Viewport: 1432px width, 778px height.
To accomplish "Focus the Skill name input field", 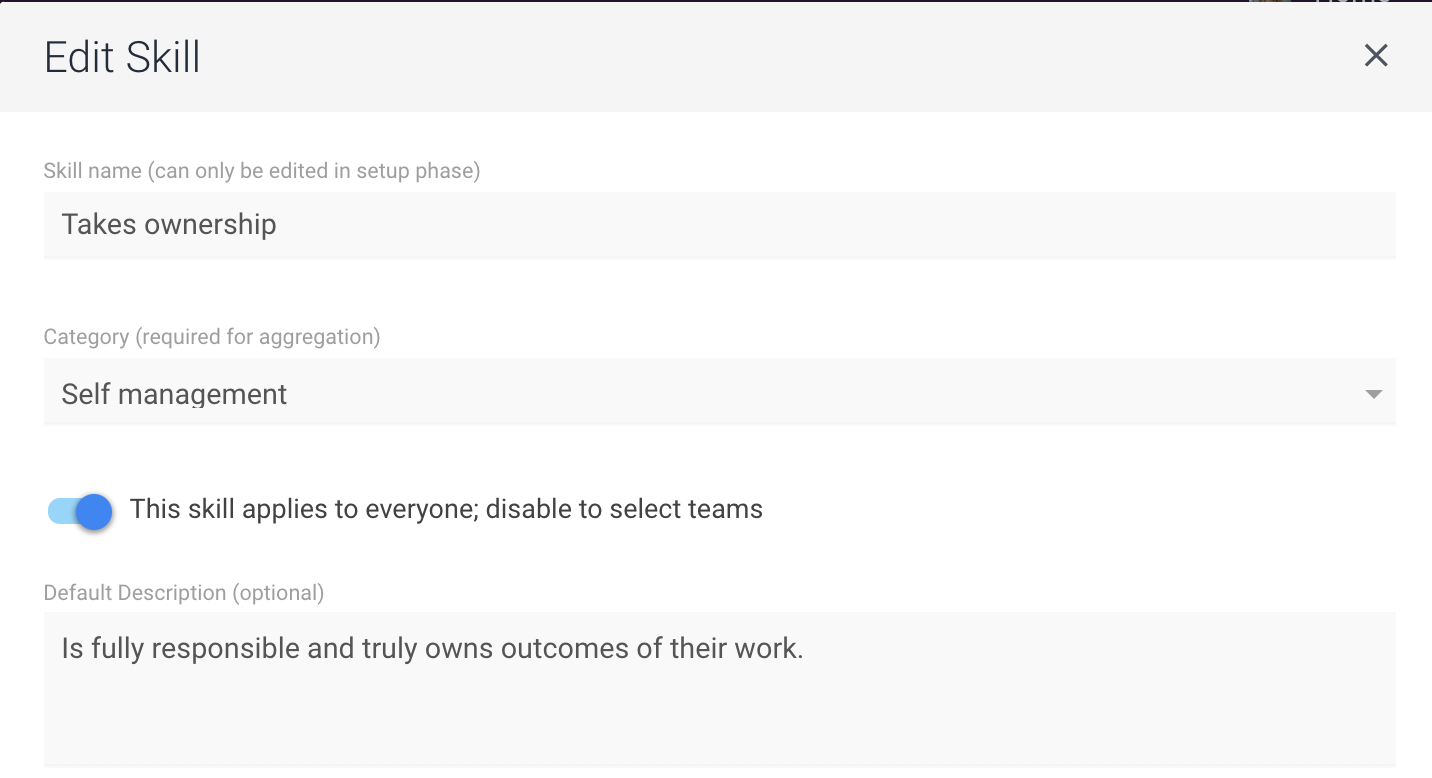I will [x=719, y=225].
